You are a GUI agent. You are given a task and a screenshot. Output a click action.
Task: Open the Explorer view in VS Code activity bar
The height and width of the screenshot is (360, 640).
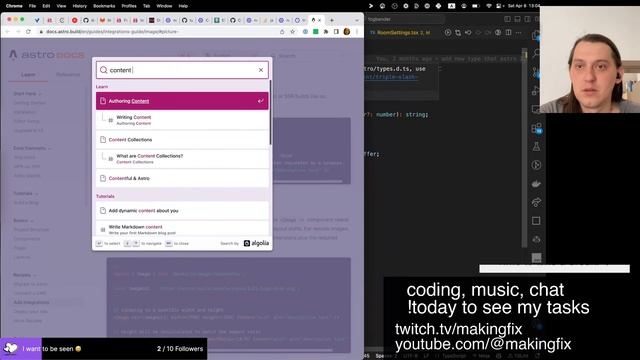pyautogui.click(x=536, y=36)
